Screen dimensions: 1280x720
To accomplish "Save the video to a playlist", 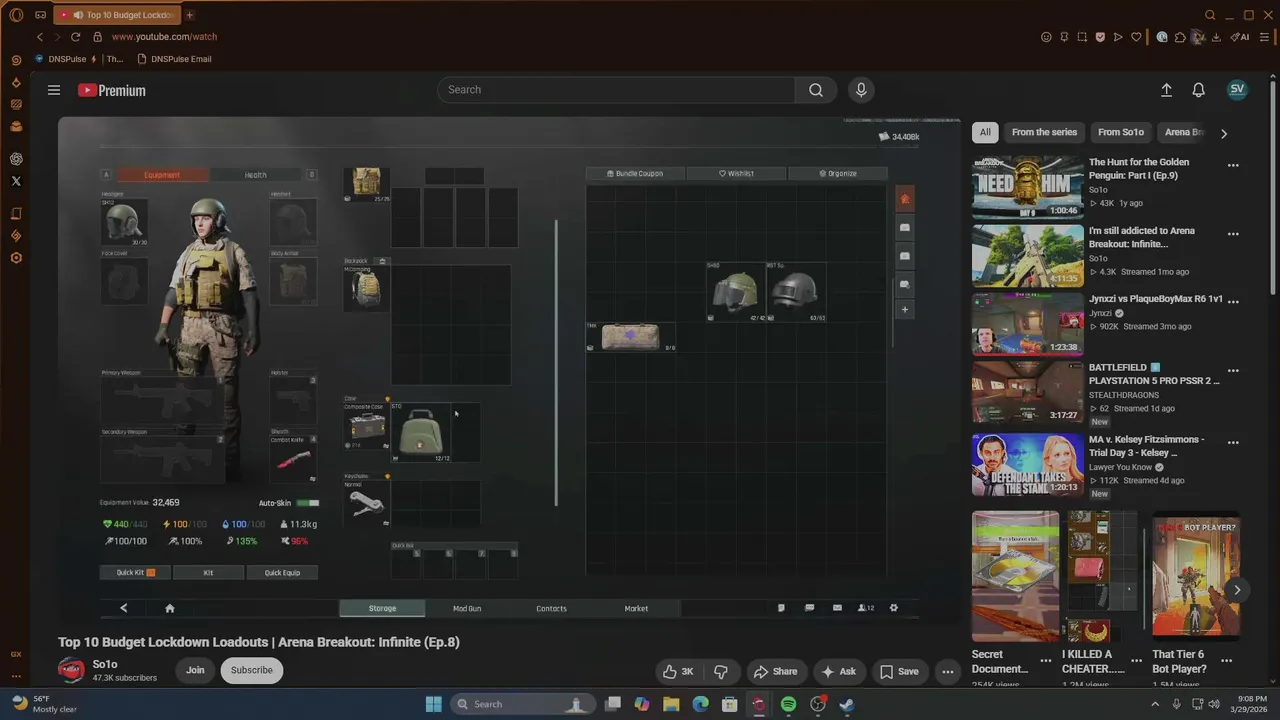I will coord(899,672).
